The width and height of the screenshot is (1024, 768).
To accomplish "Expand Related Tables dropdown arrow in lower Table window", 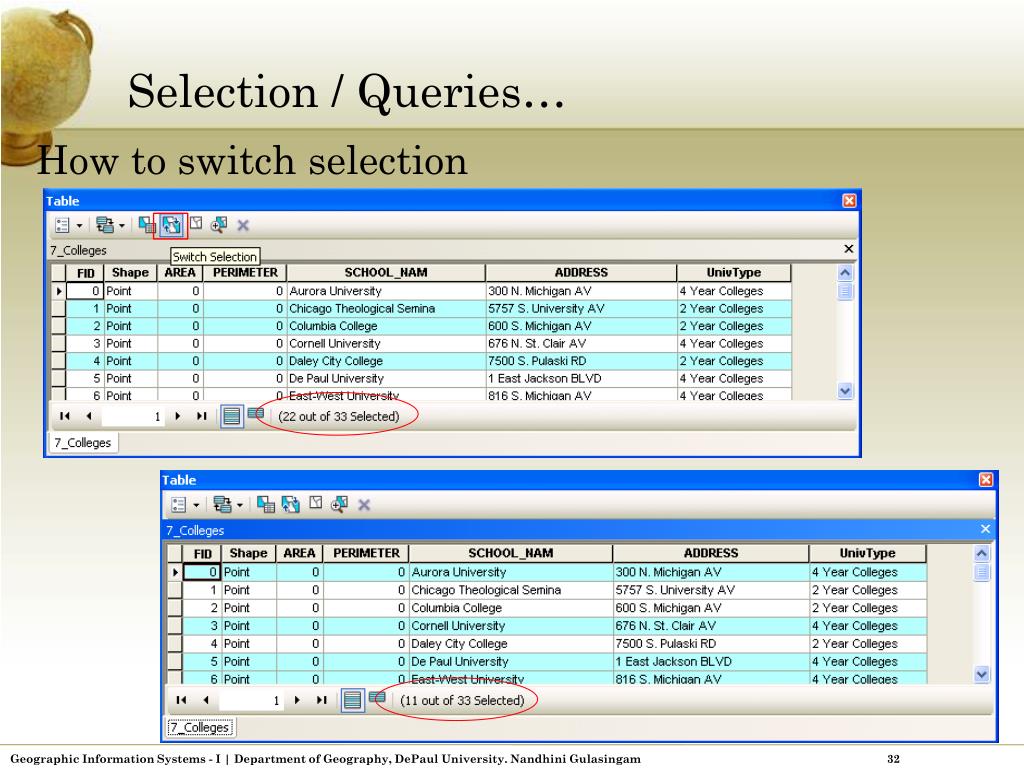I will pos(240,505).
